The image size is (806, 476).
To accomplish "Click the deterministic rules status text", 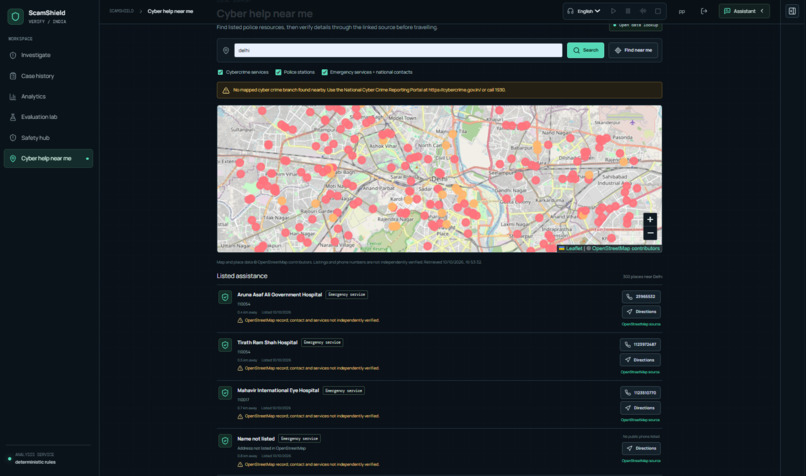I will pos(35,462).
